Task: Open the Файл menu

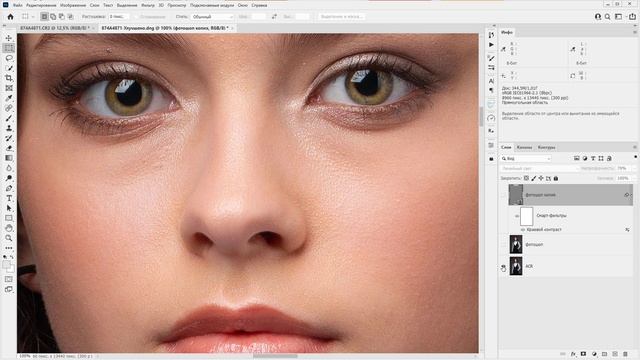Action: click(18, 5)
